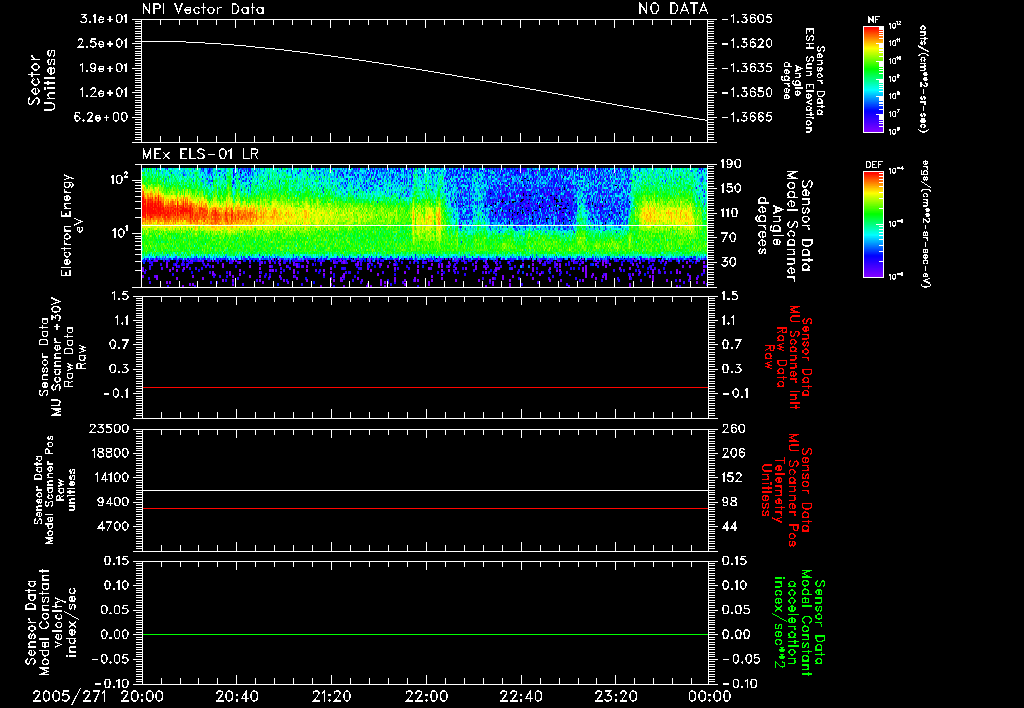Click the 1.2e+01 sector tick label
The width and height of the screenshot is (1024, 708).
(x=103, y=93)
